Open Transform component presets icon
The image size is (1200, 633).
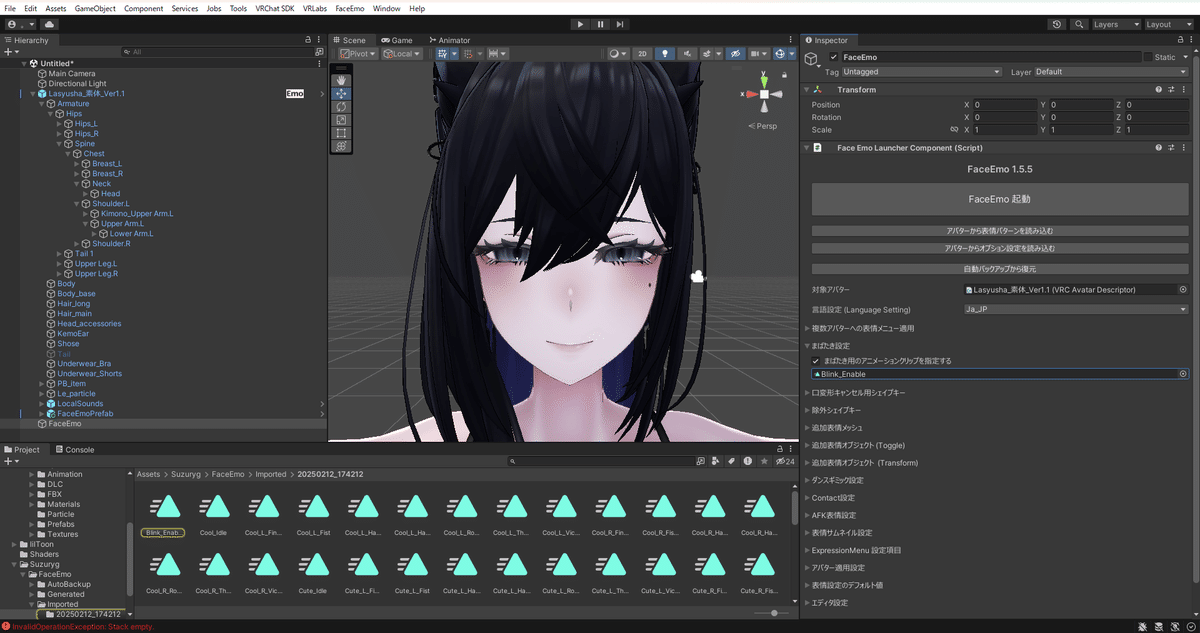click(1171, 90)
